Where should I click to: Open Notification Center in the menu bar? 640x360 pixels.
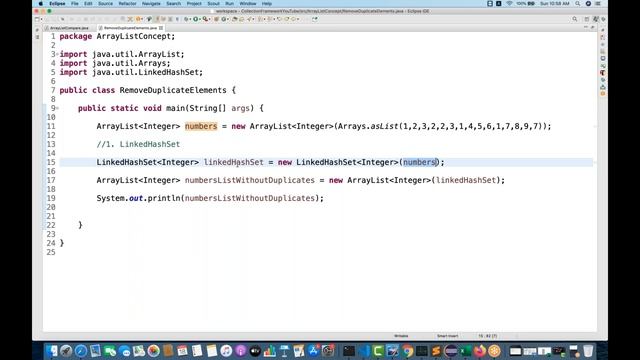point(598,4)
